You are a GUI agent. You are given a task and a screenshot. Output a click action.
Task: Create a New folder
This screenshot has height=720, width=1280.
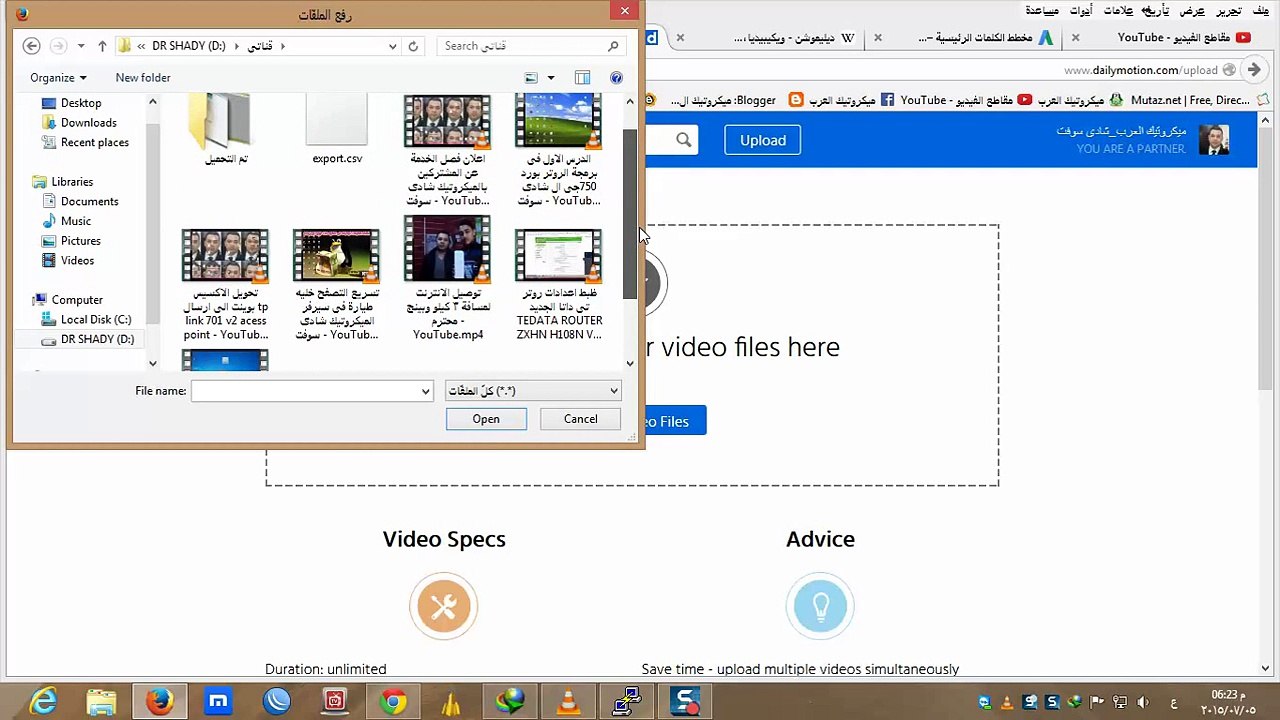[143, 78]
